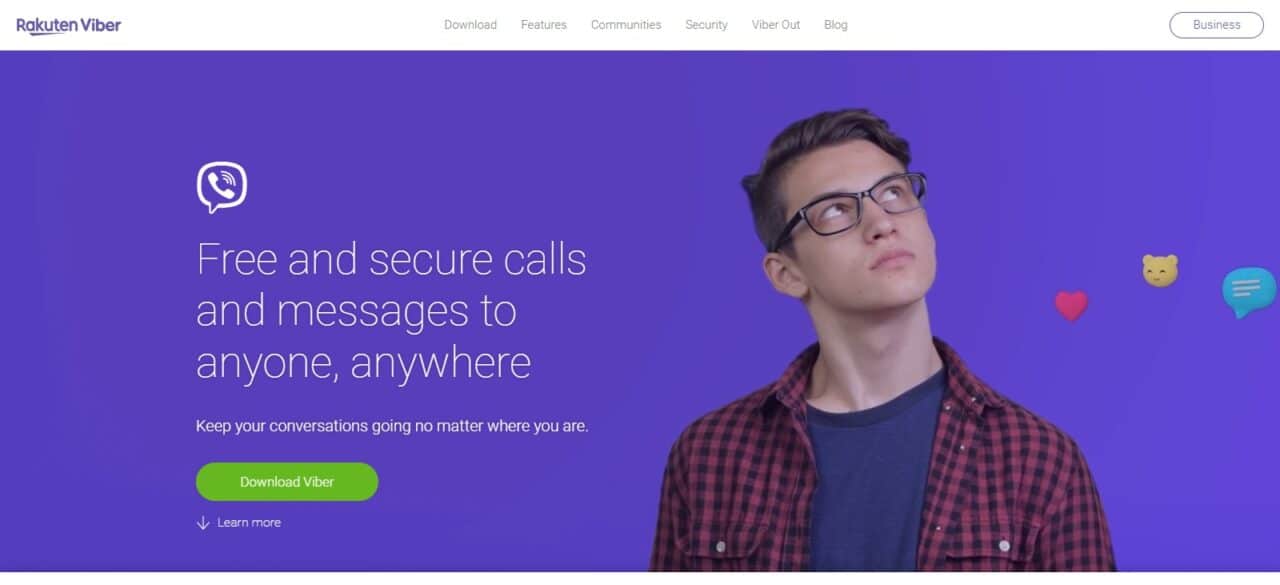Go to Communities in navigation
The height and width of the screenshot is (585, 1280).
[x=626, y=25]
